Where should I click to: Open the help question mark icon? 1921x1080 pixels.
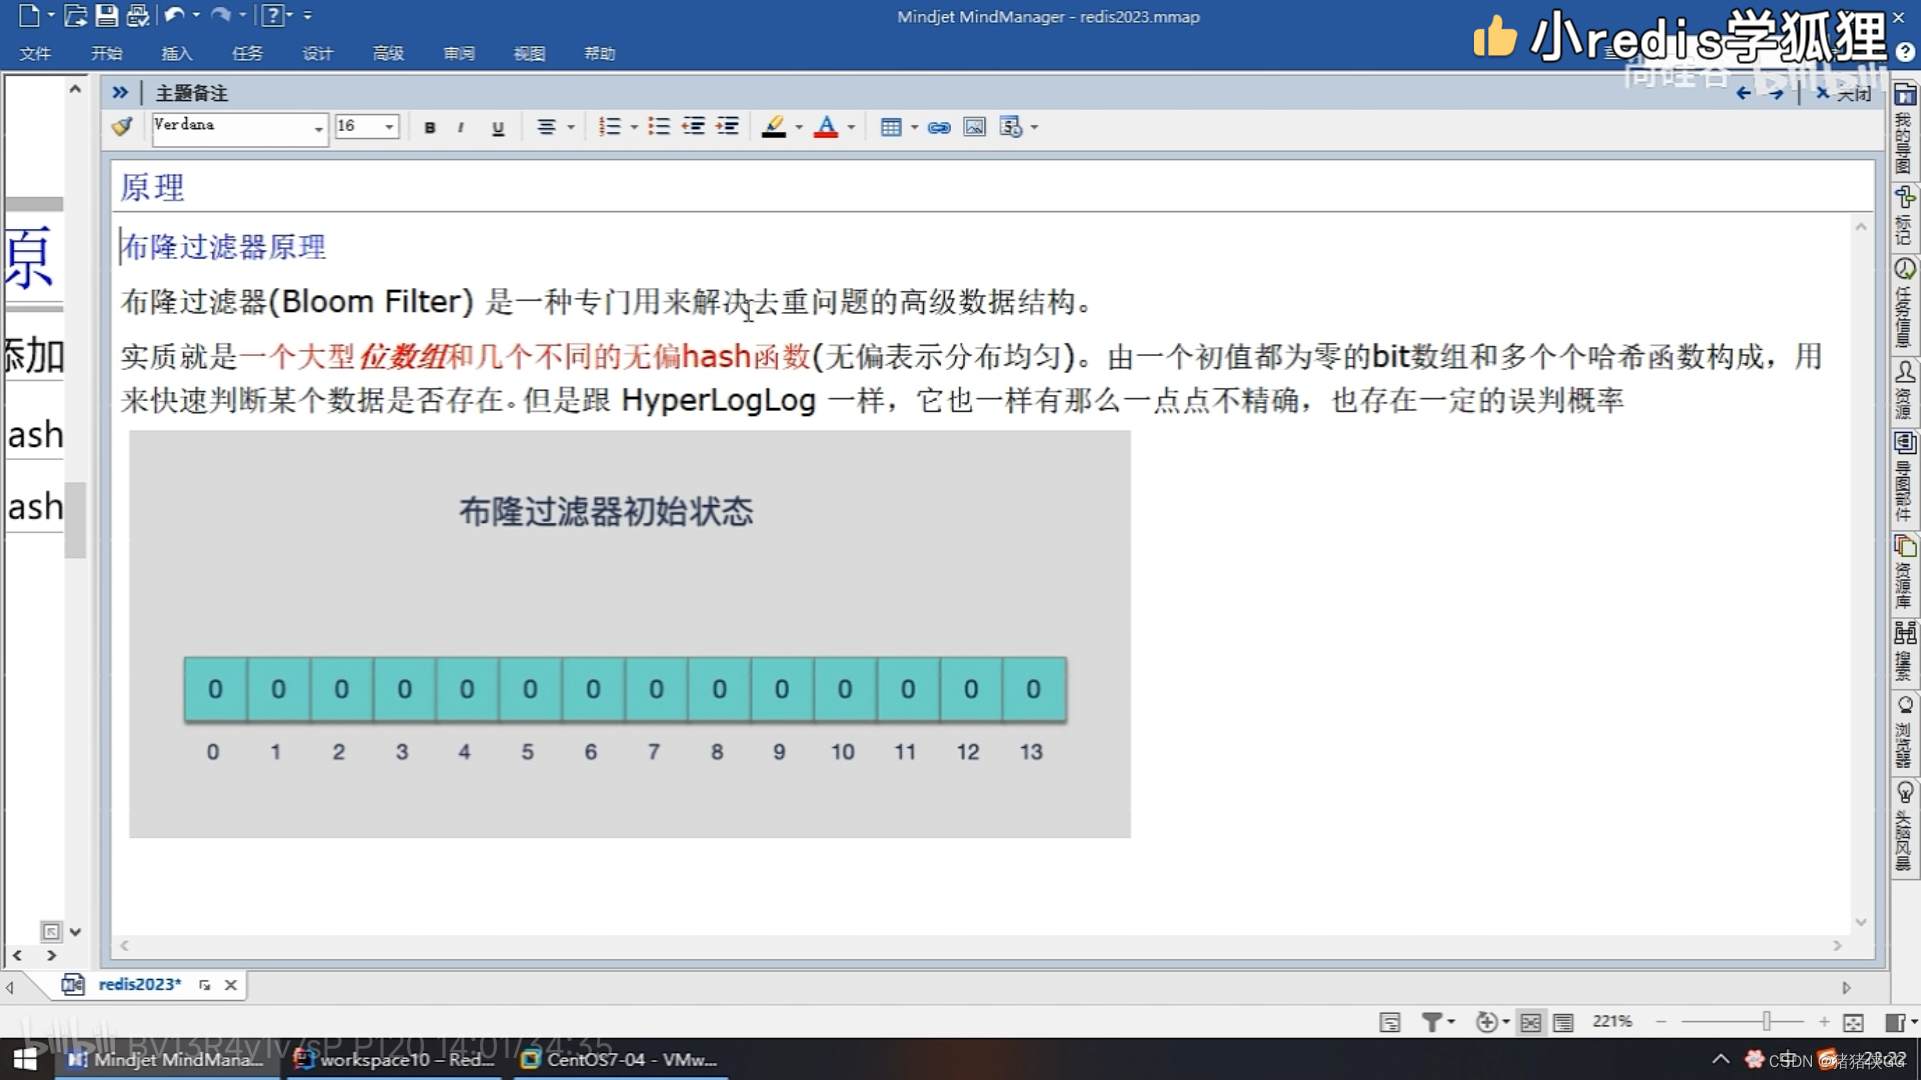click(271, 16)
